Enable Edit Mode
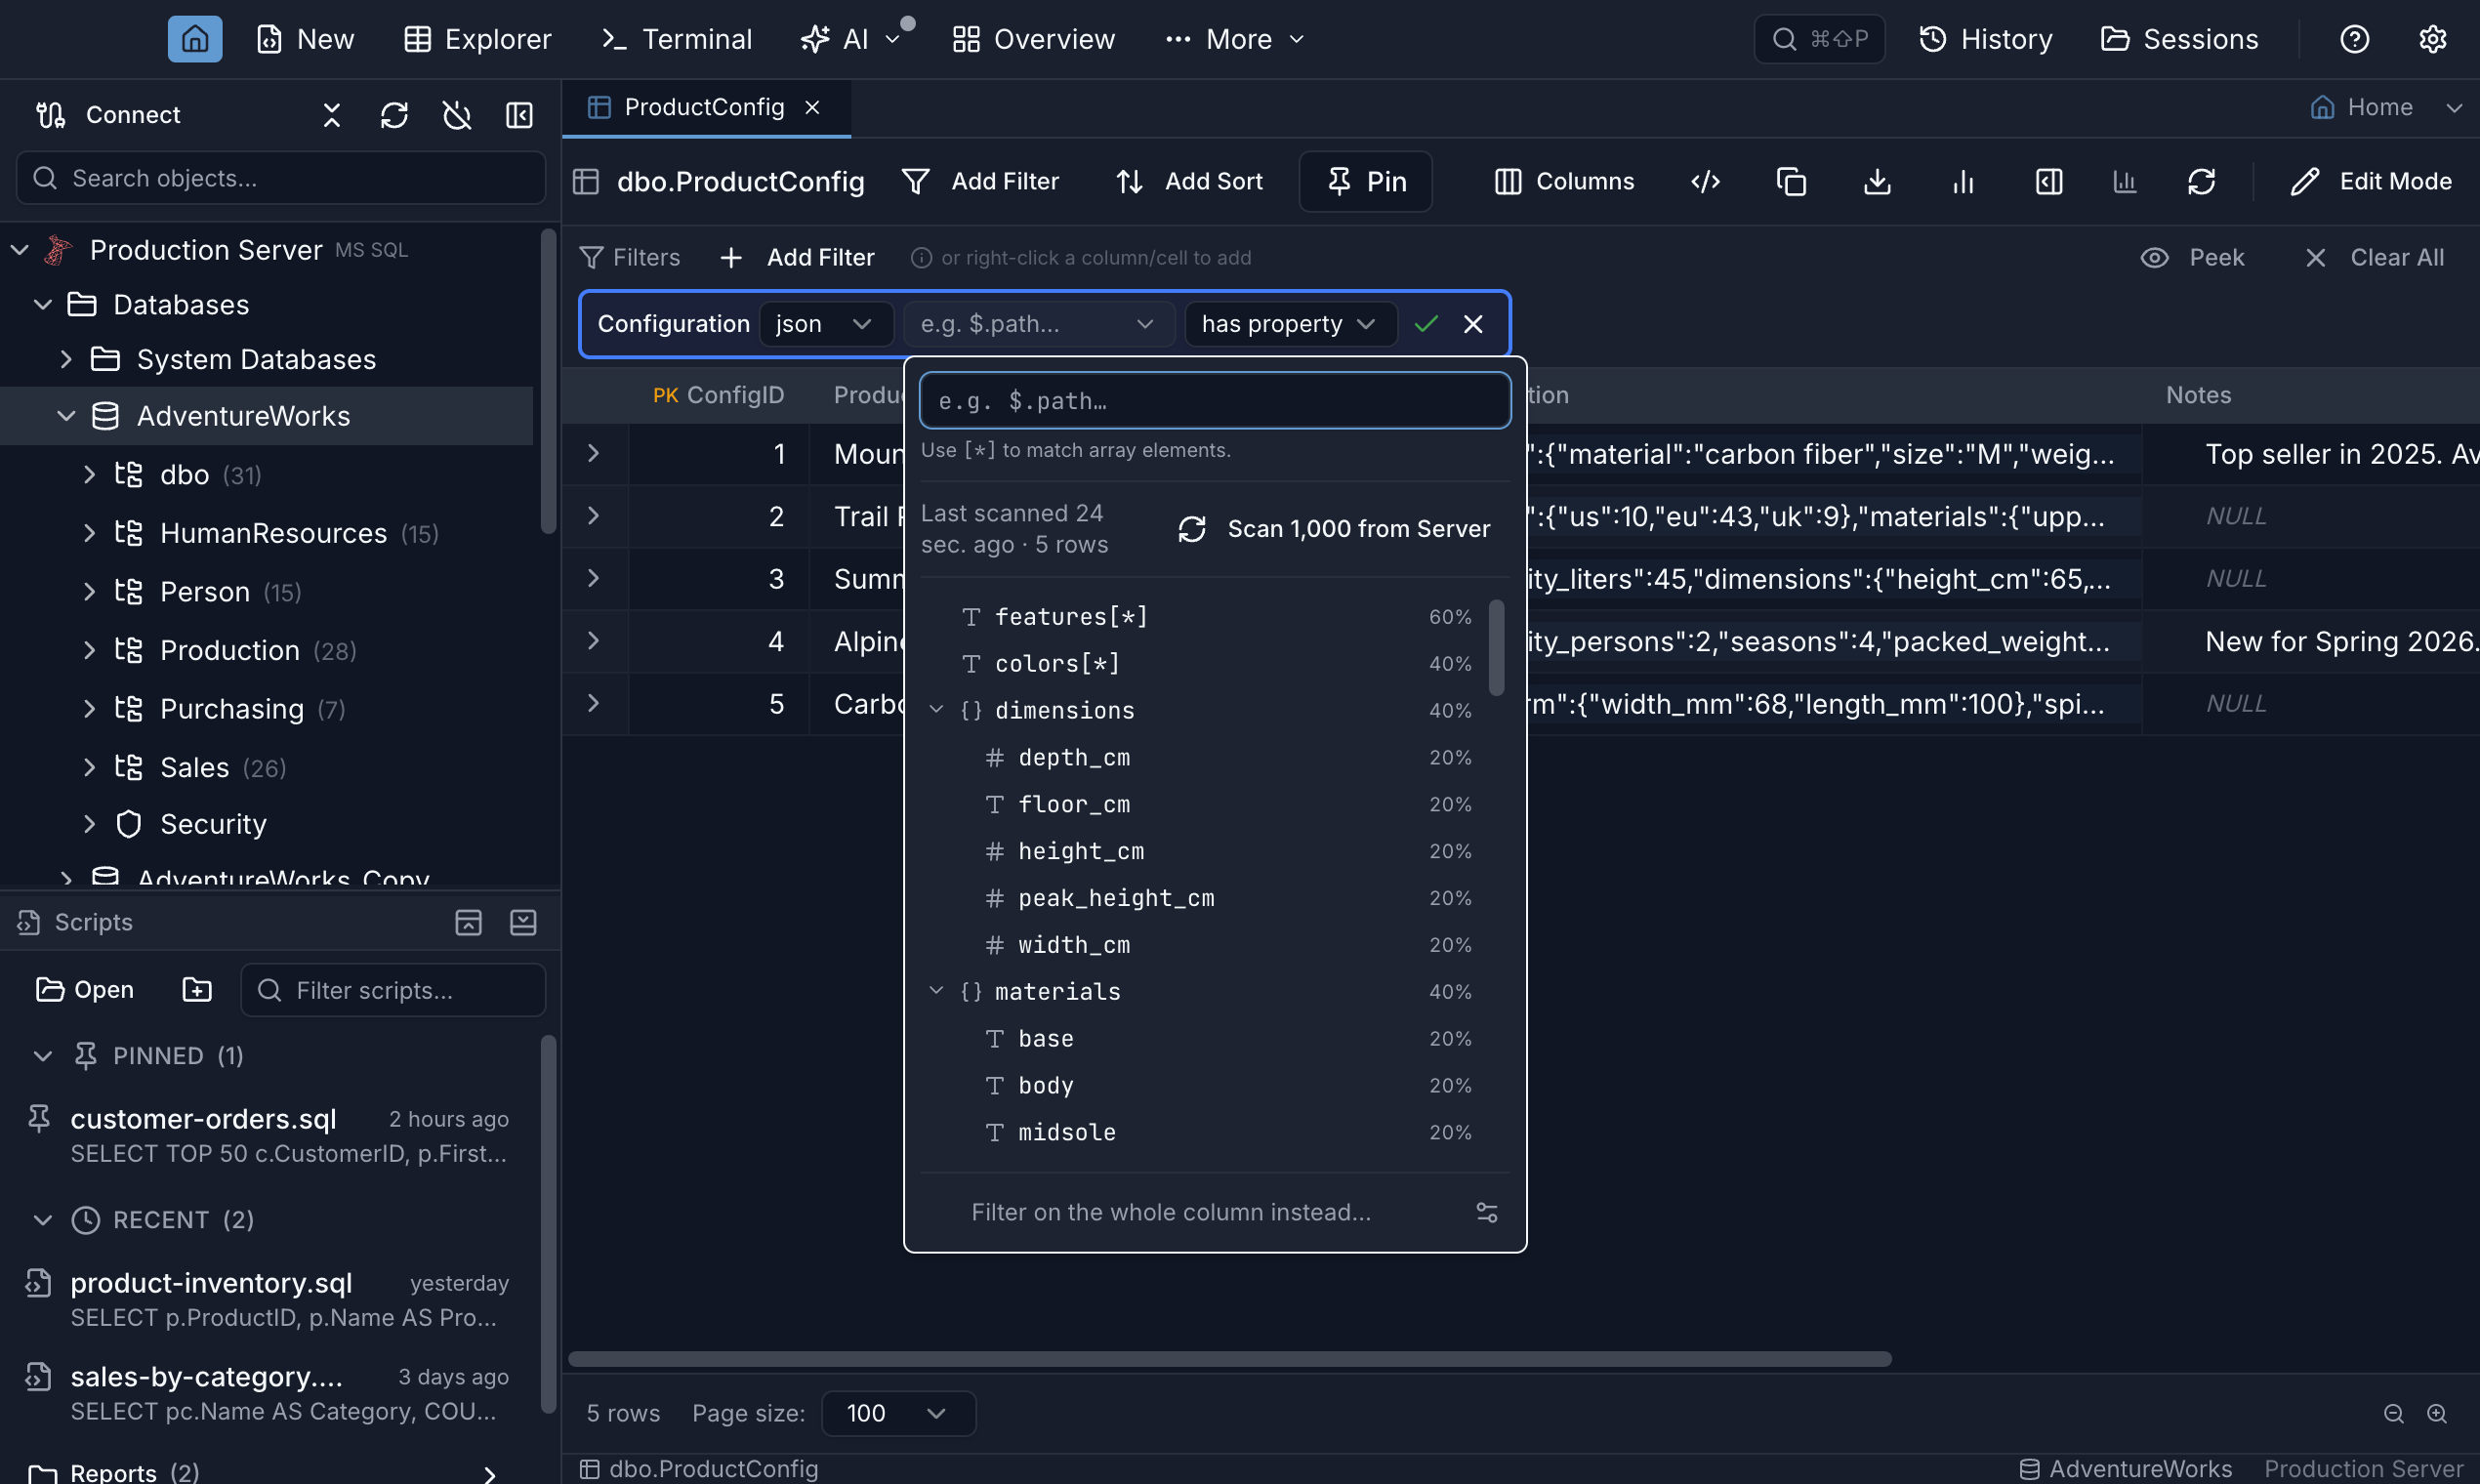Screen dimensions: 2480x1484 pos(2370,181)
